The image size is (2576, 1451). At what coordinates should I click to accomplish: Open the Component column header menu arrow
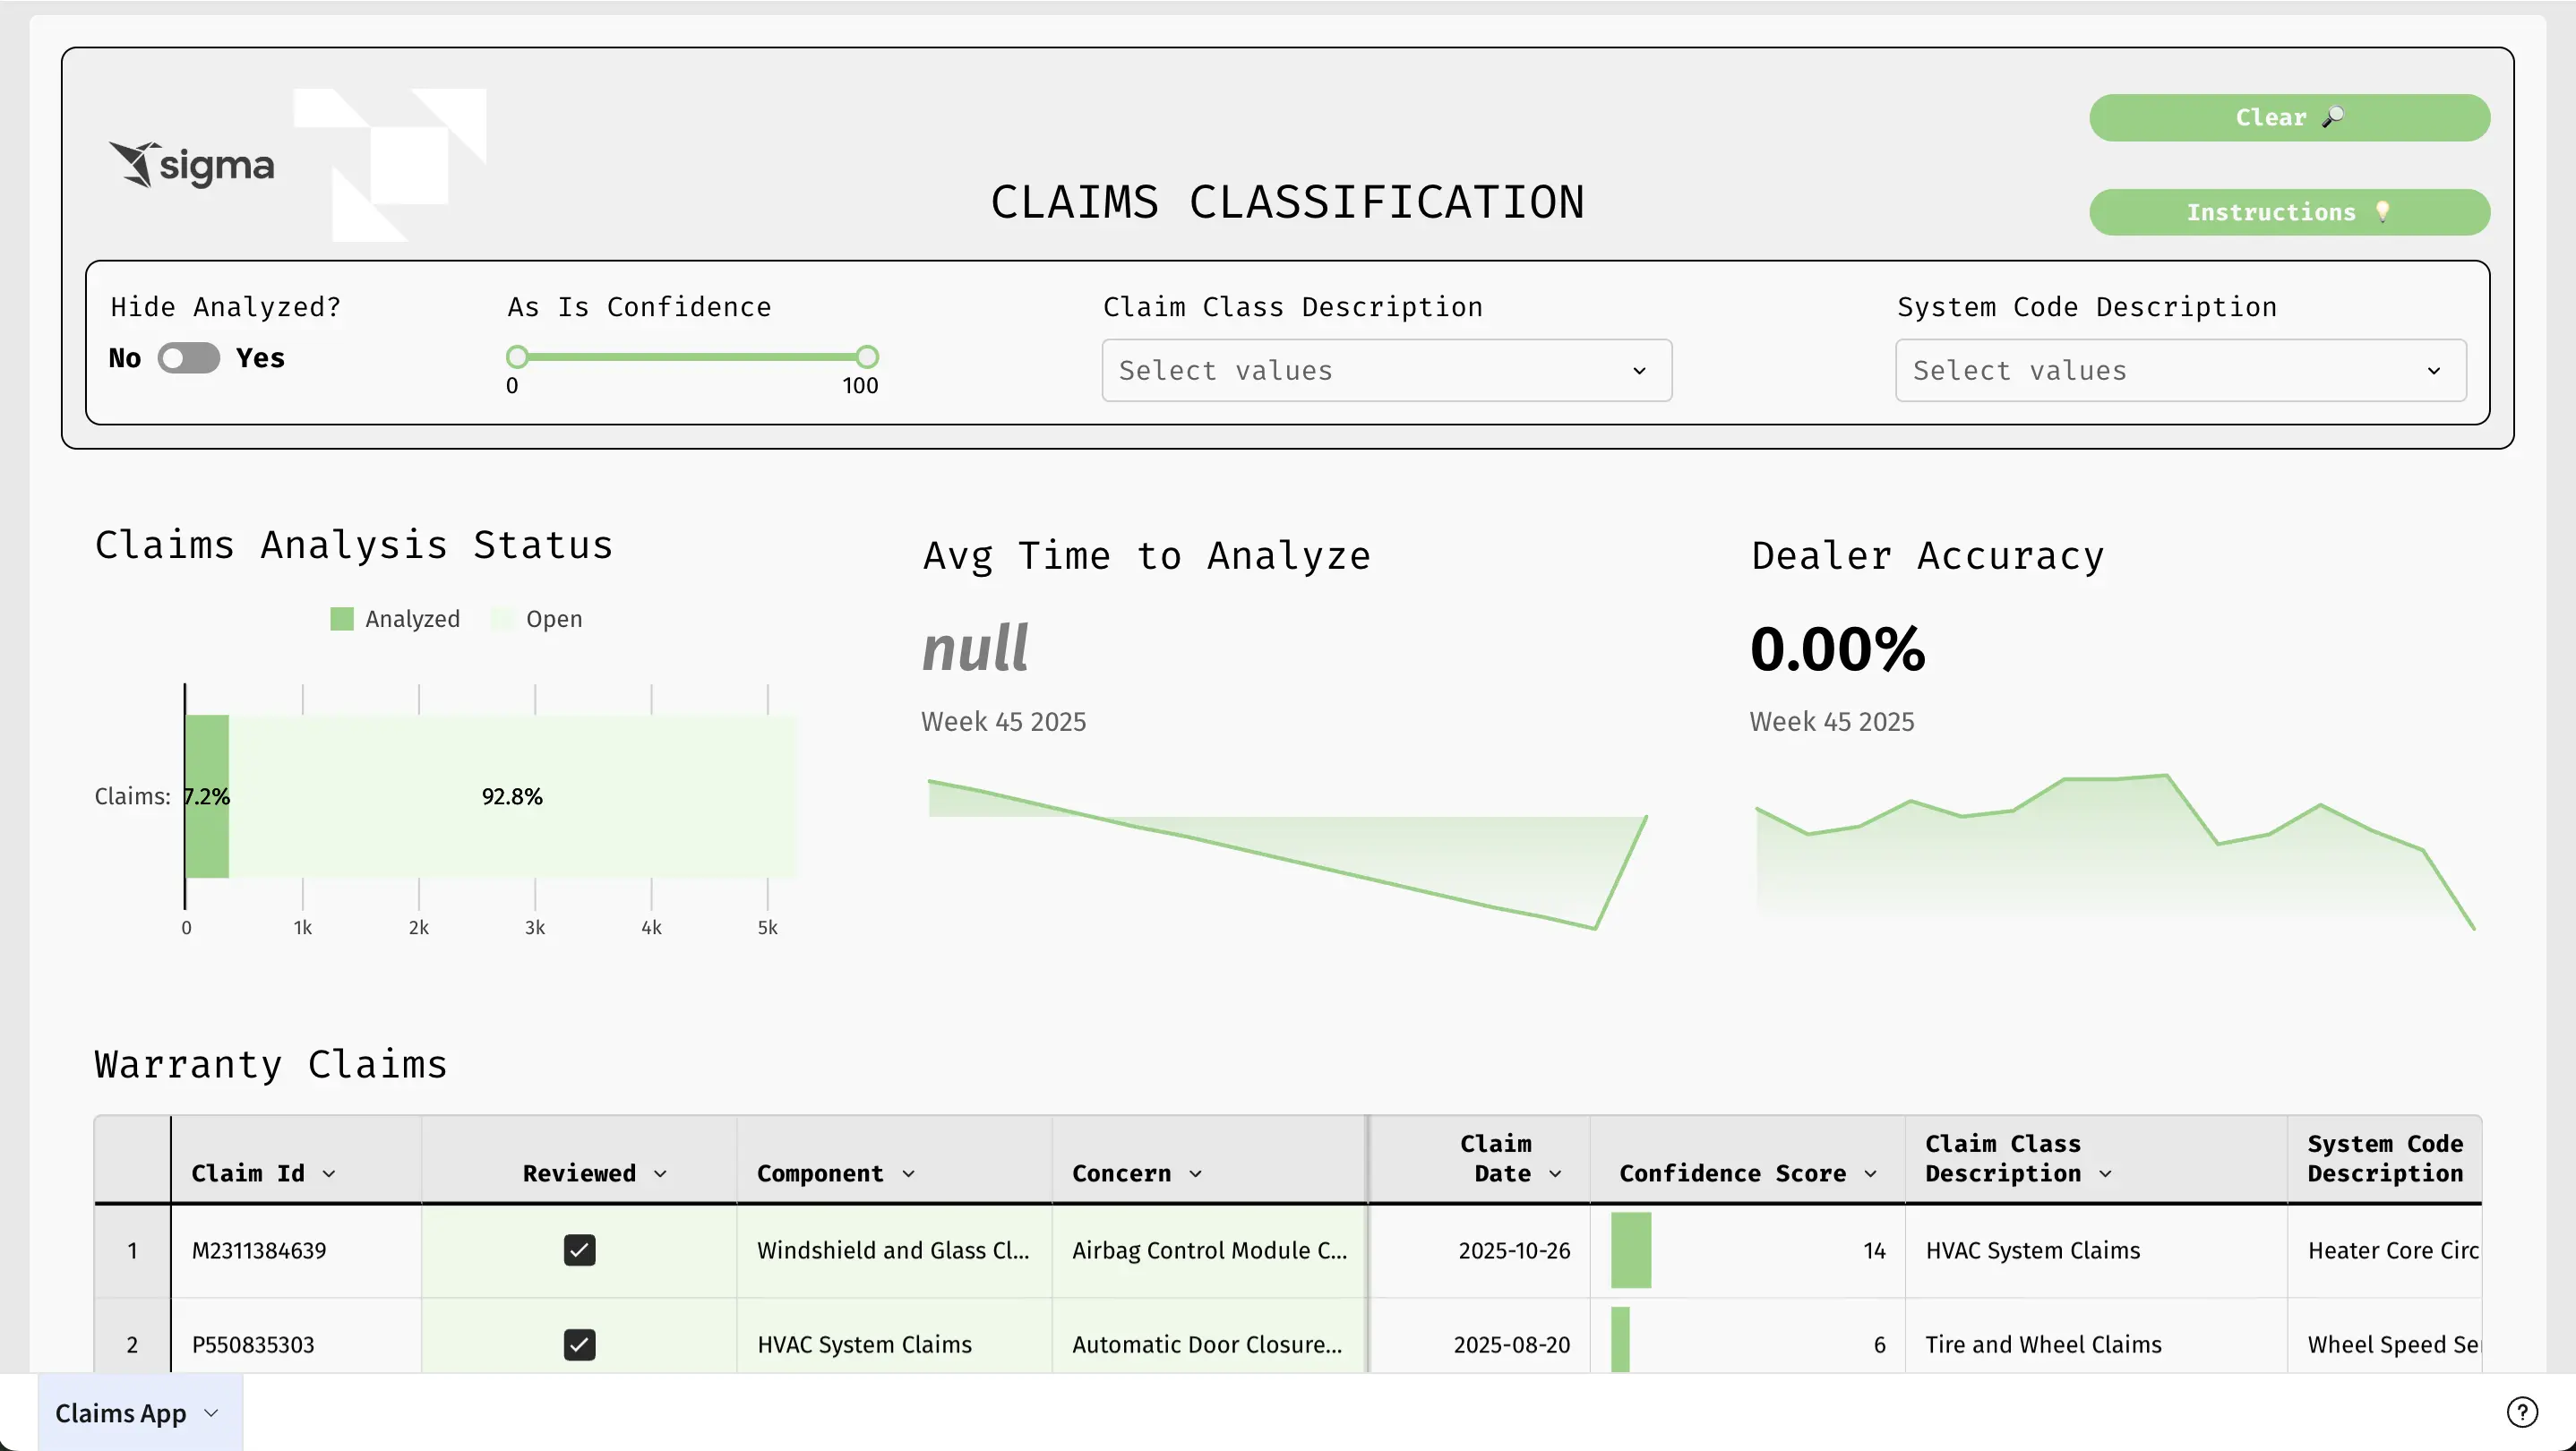pyautogui.click(x=908, y=1174)
